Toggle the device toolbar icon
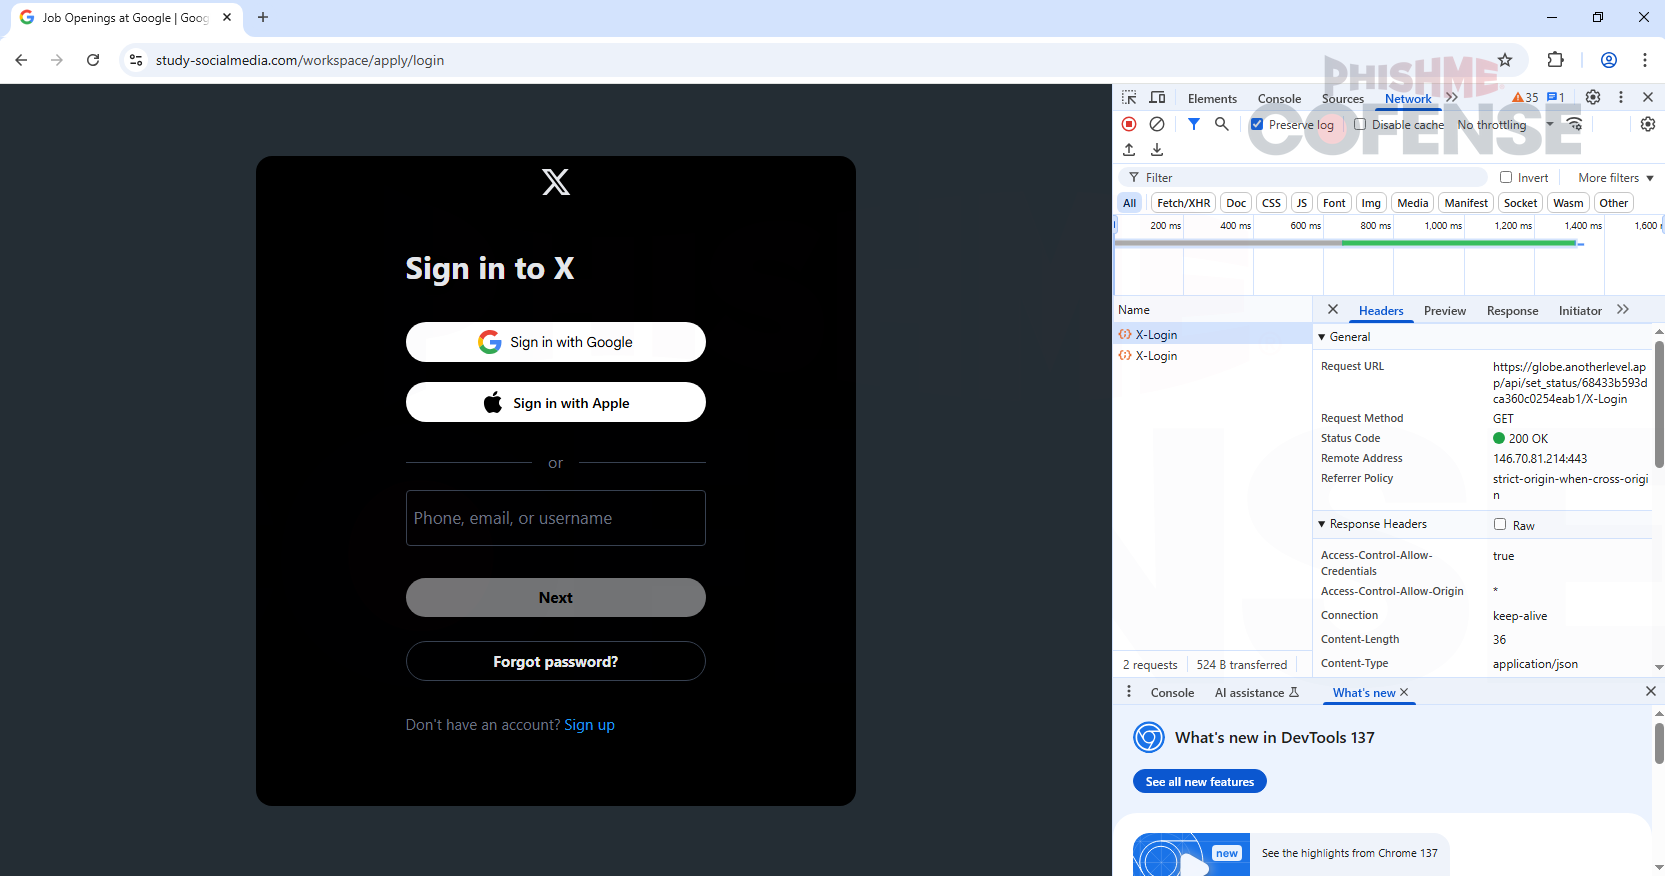Screen dimensions: 1665x876 click(1157, 98)
